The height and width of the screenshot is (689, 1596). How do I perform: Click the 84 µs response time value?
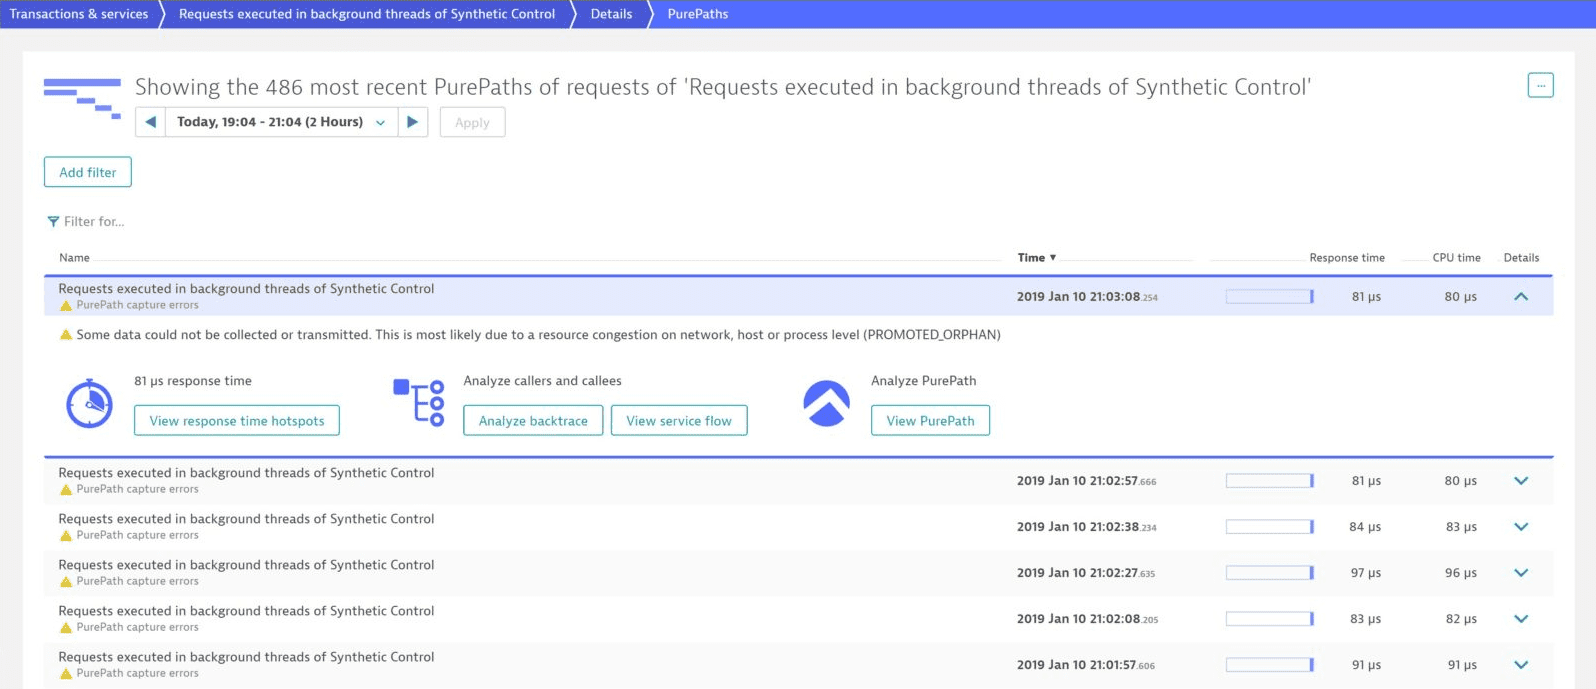click(x=1365, y=527)
